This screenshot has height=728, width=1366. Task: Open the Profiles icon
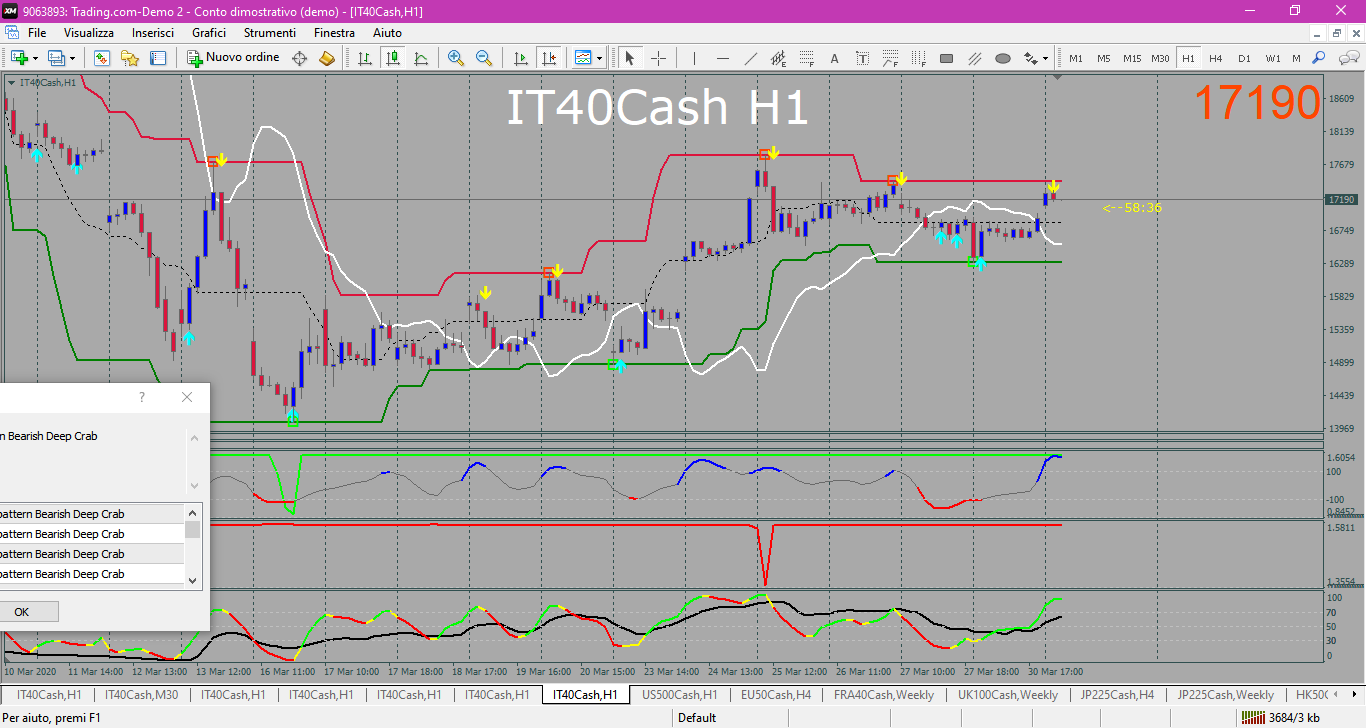pyautogui.click(x=56, y=58)
